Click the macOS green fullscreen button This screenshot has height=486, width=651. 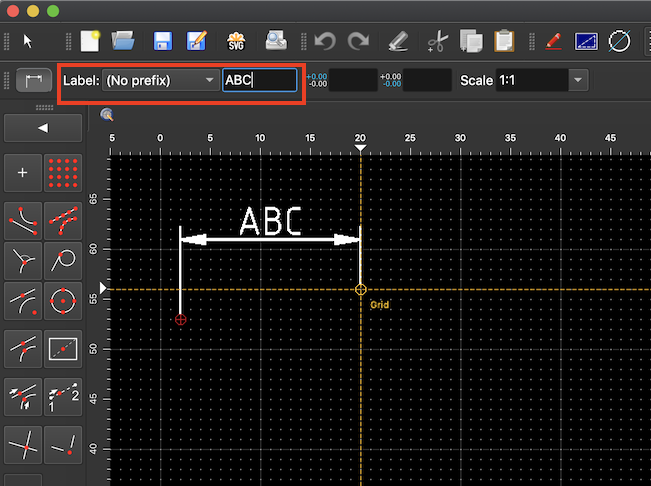(53, 11)
